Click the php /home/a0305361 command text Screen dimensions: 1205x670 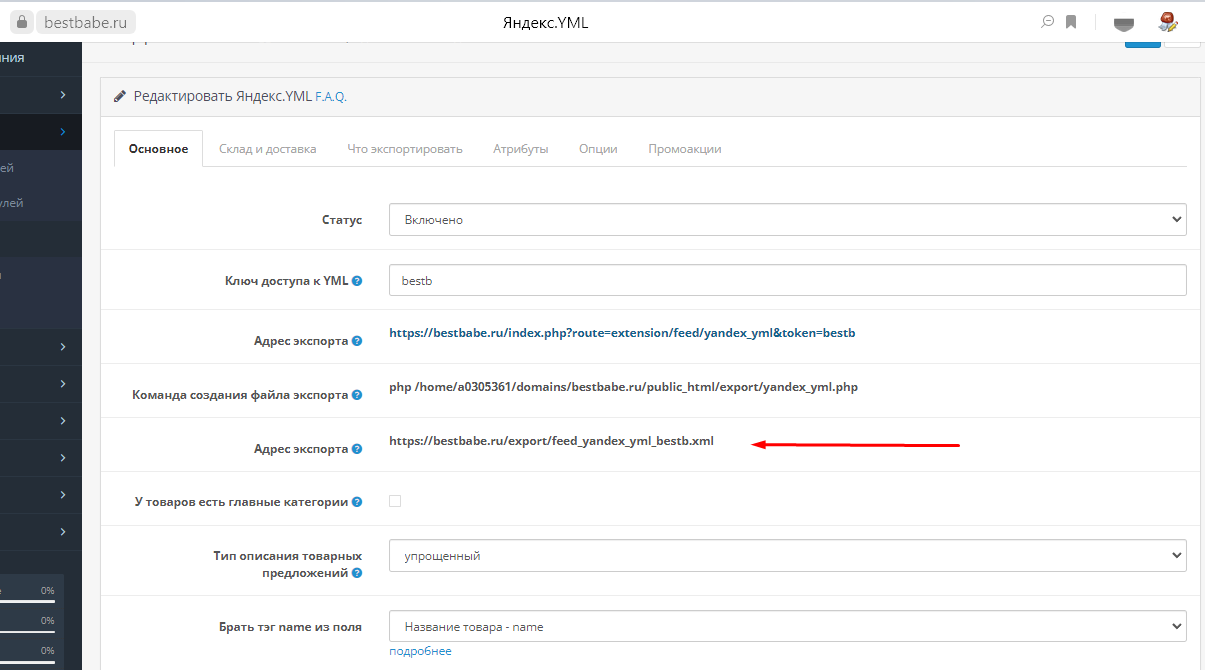pyautogui.click(x=623, y=387)
